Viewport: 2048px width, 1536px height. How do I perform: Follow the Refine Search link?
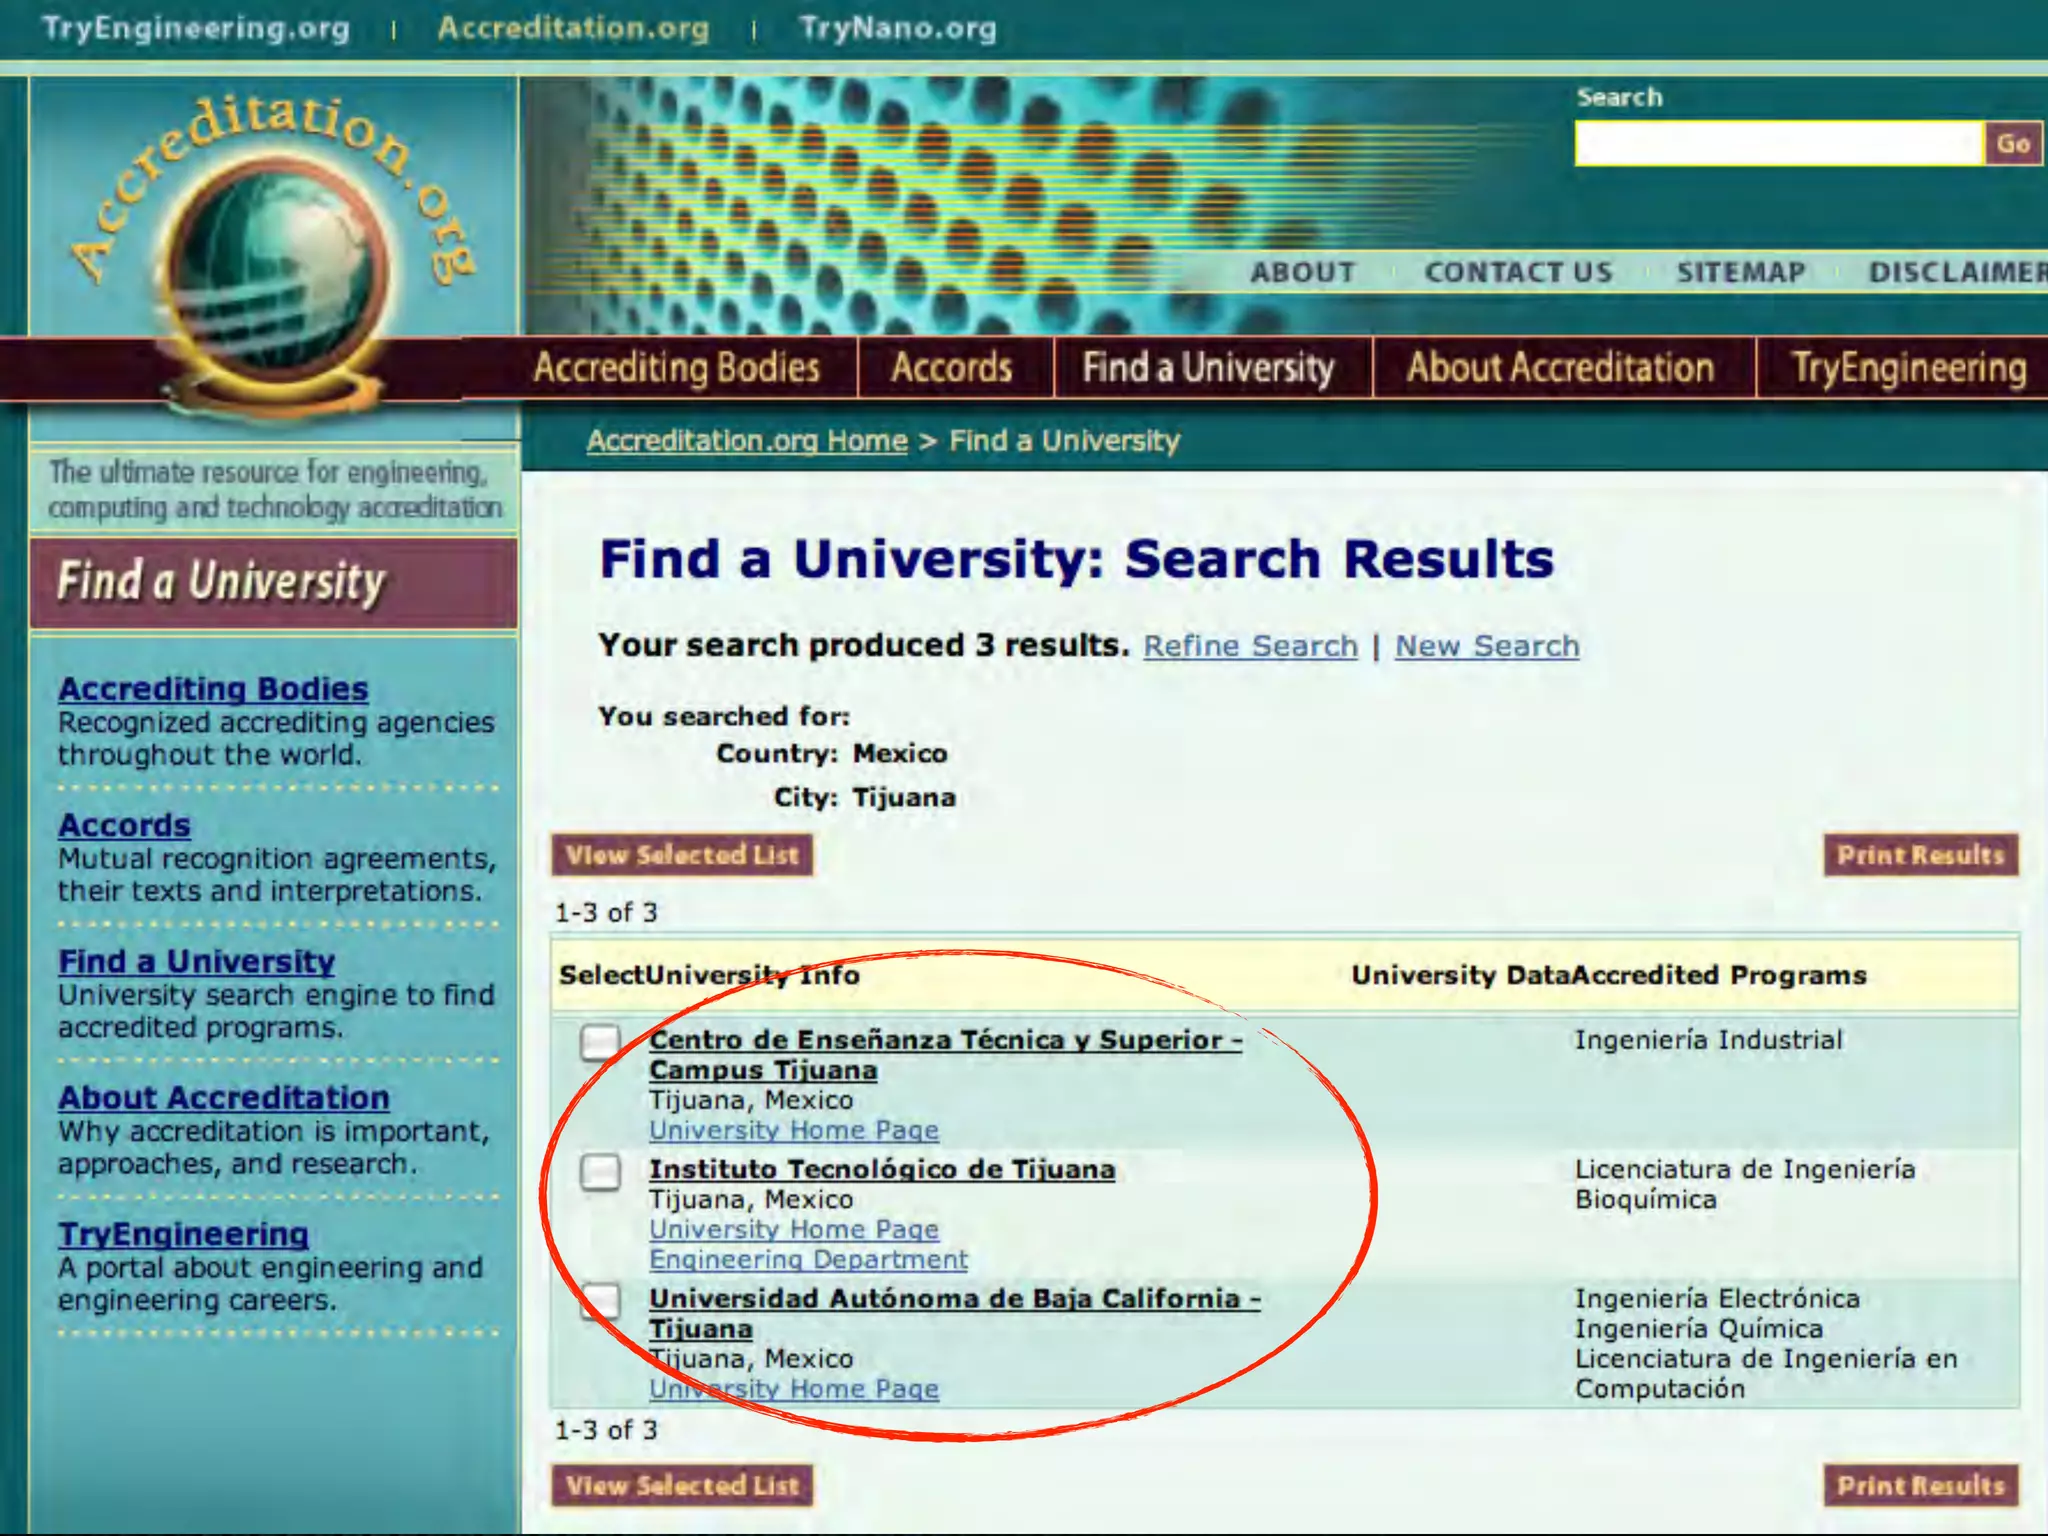(1250, 646)
